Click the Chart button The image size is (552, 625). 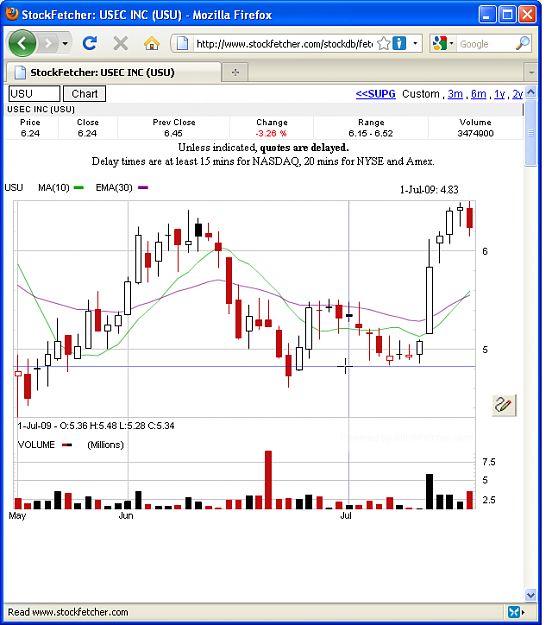click(x=84, y=94)
